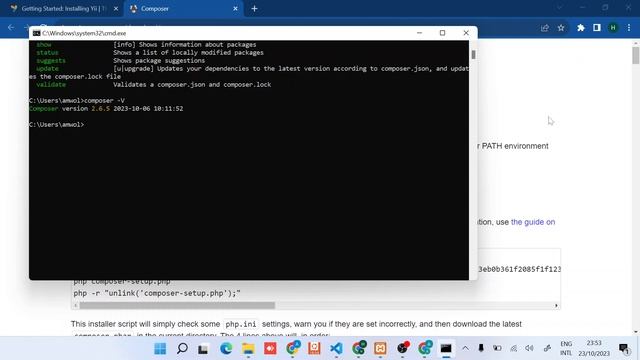Open a new Chrome tab
Image resolution: width=640 pixels, height=360 pixels.
point(254,9)
